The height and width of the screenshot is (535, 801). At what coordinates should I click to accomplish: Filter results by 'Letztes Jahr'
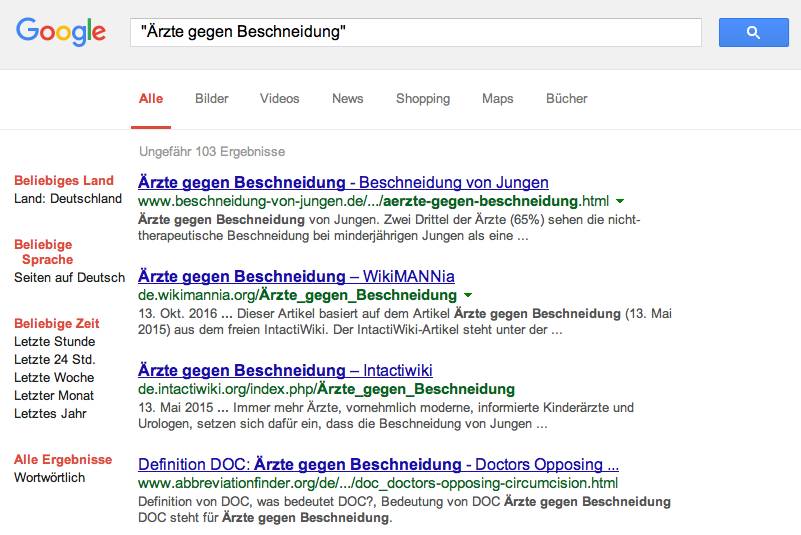pos(50,414)
